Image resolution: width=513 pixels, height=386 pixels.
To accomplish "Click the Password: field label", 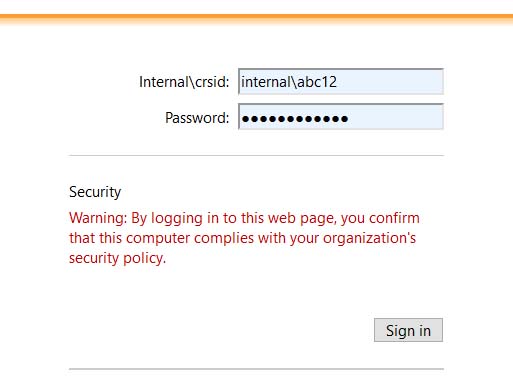I will [x=197, y=118].
